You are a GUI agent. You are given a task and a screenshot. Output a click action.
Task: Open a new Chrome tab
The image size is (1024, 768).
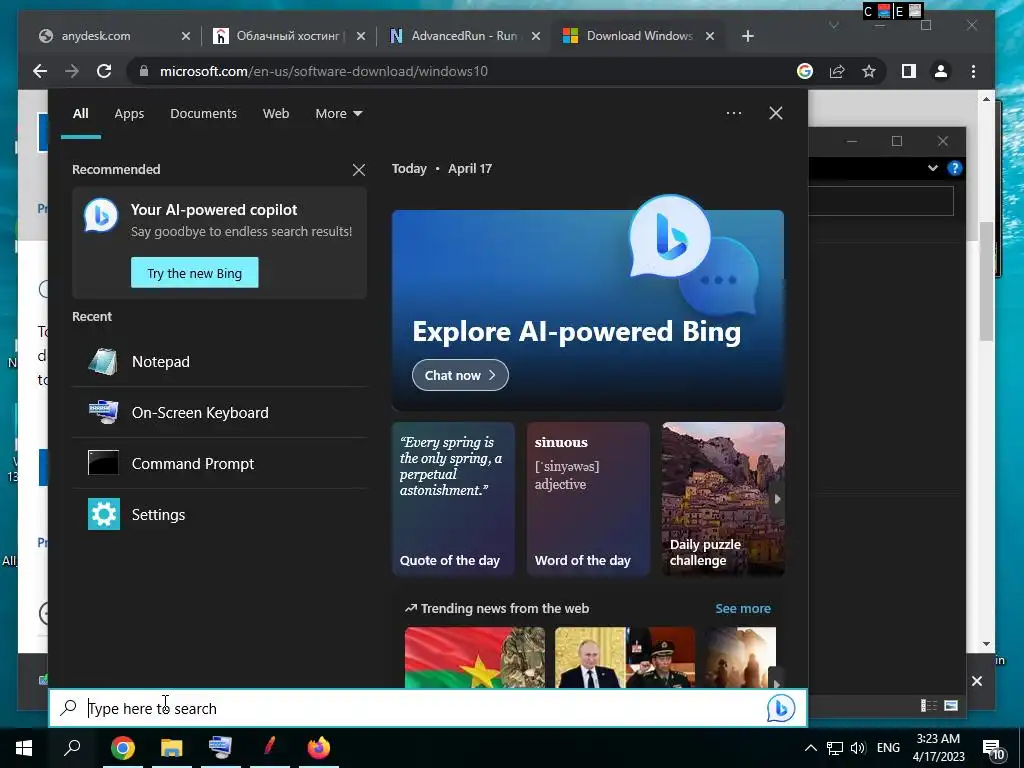coord(748,36)
